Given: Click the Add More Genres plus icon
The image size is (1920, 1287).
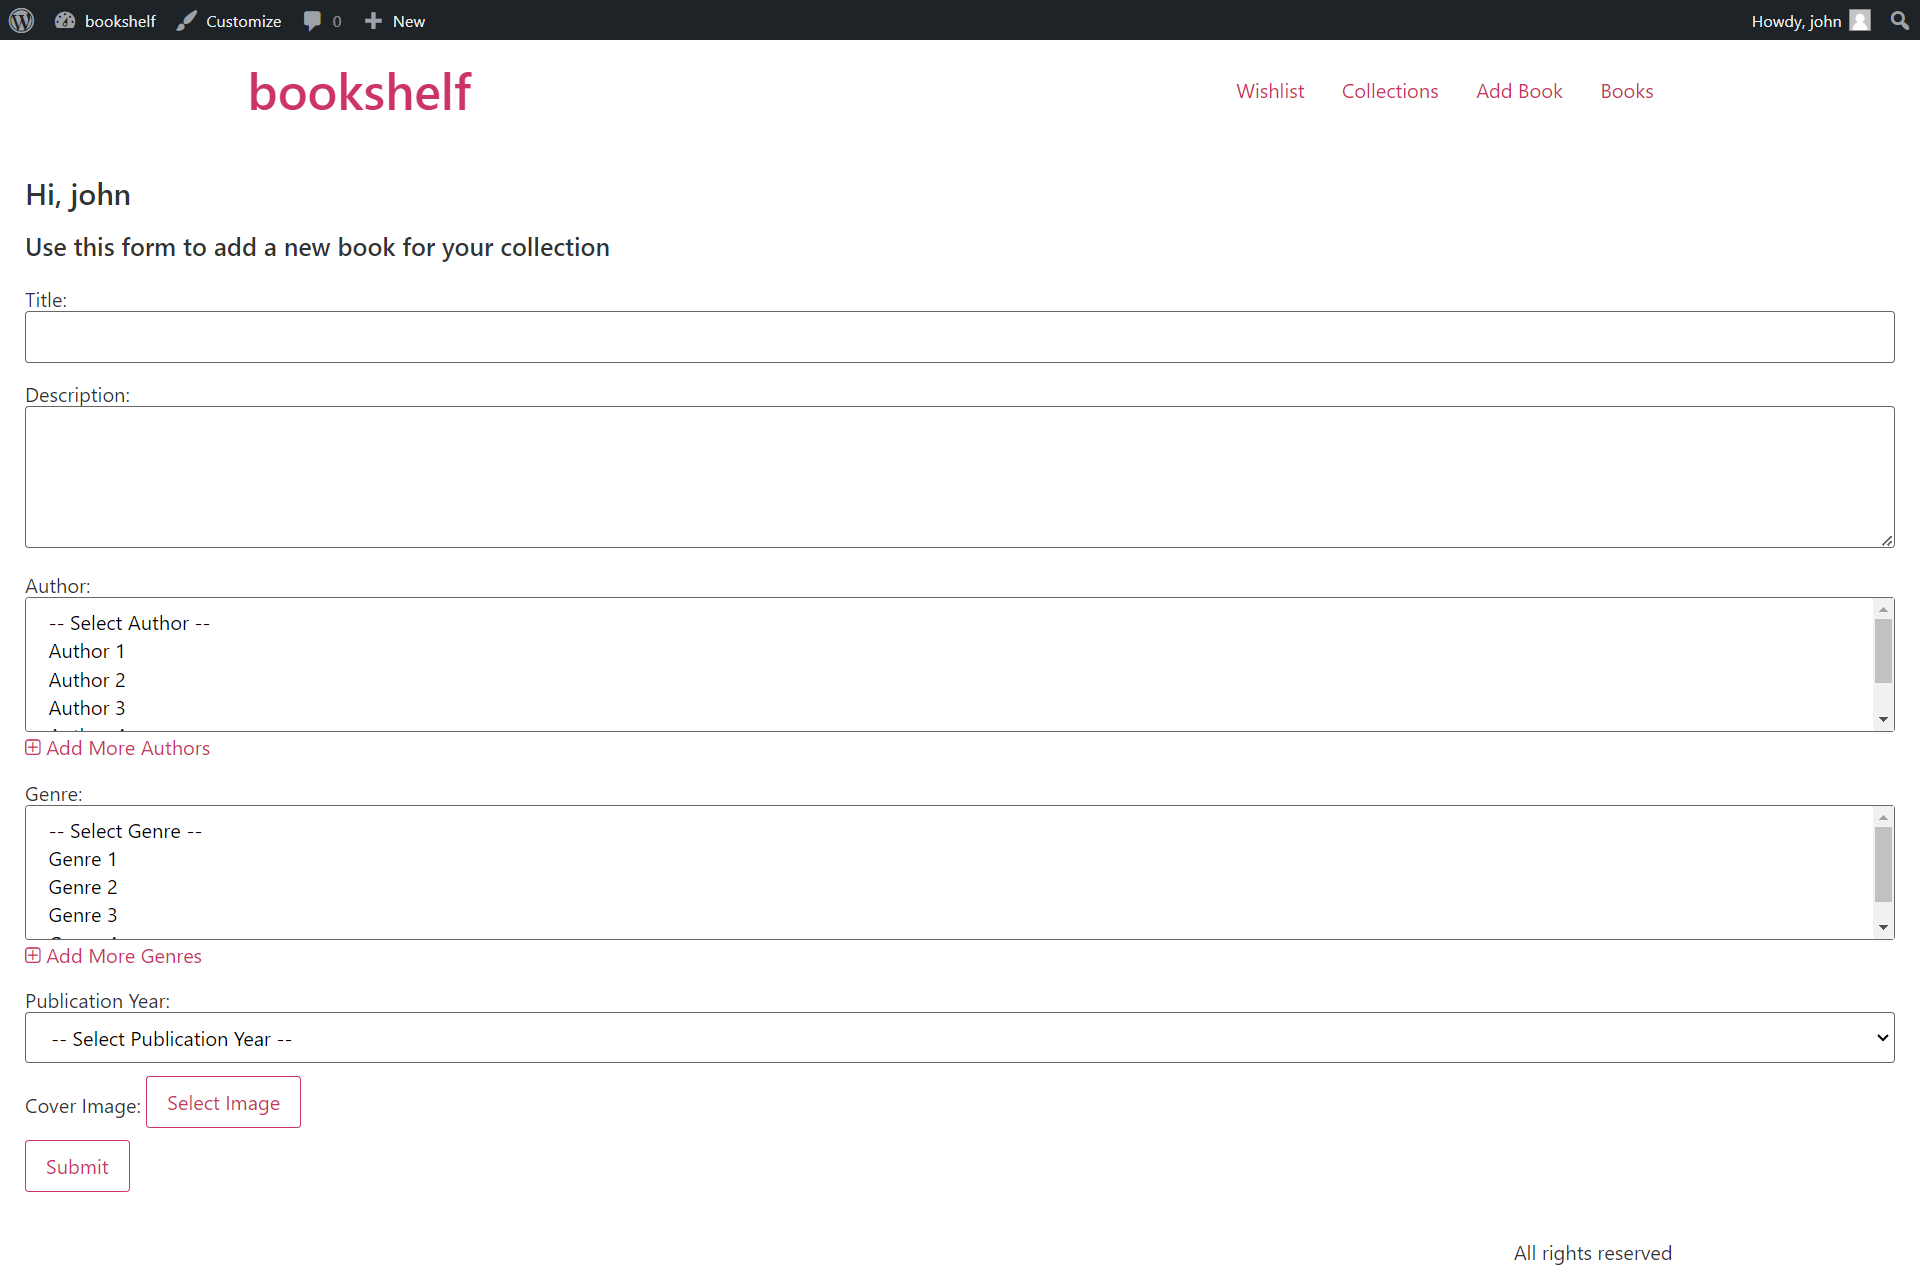Looking at the screenshot, I should pos(33,955).
